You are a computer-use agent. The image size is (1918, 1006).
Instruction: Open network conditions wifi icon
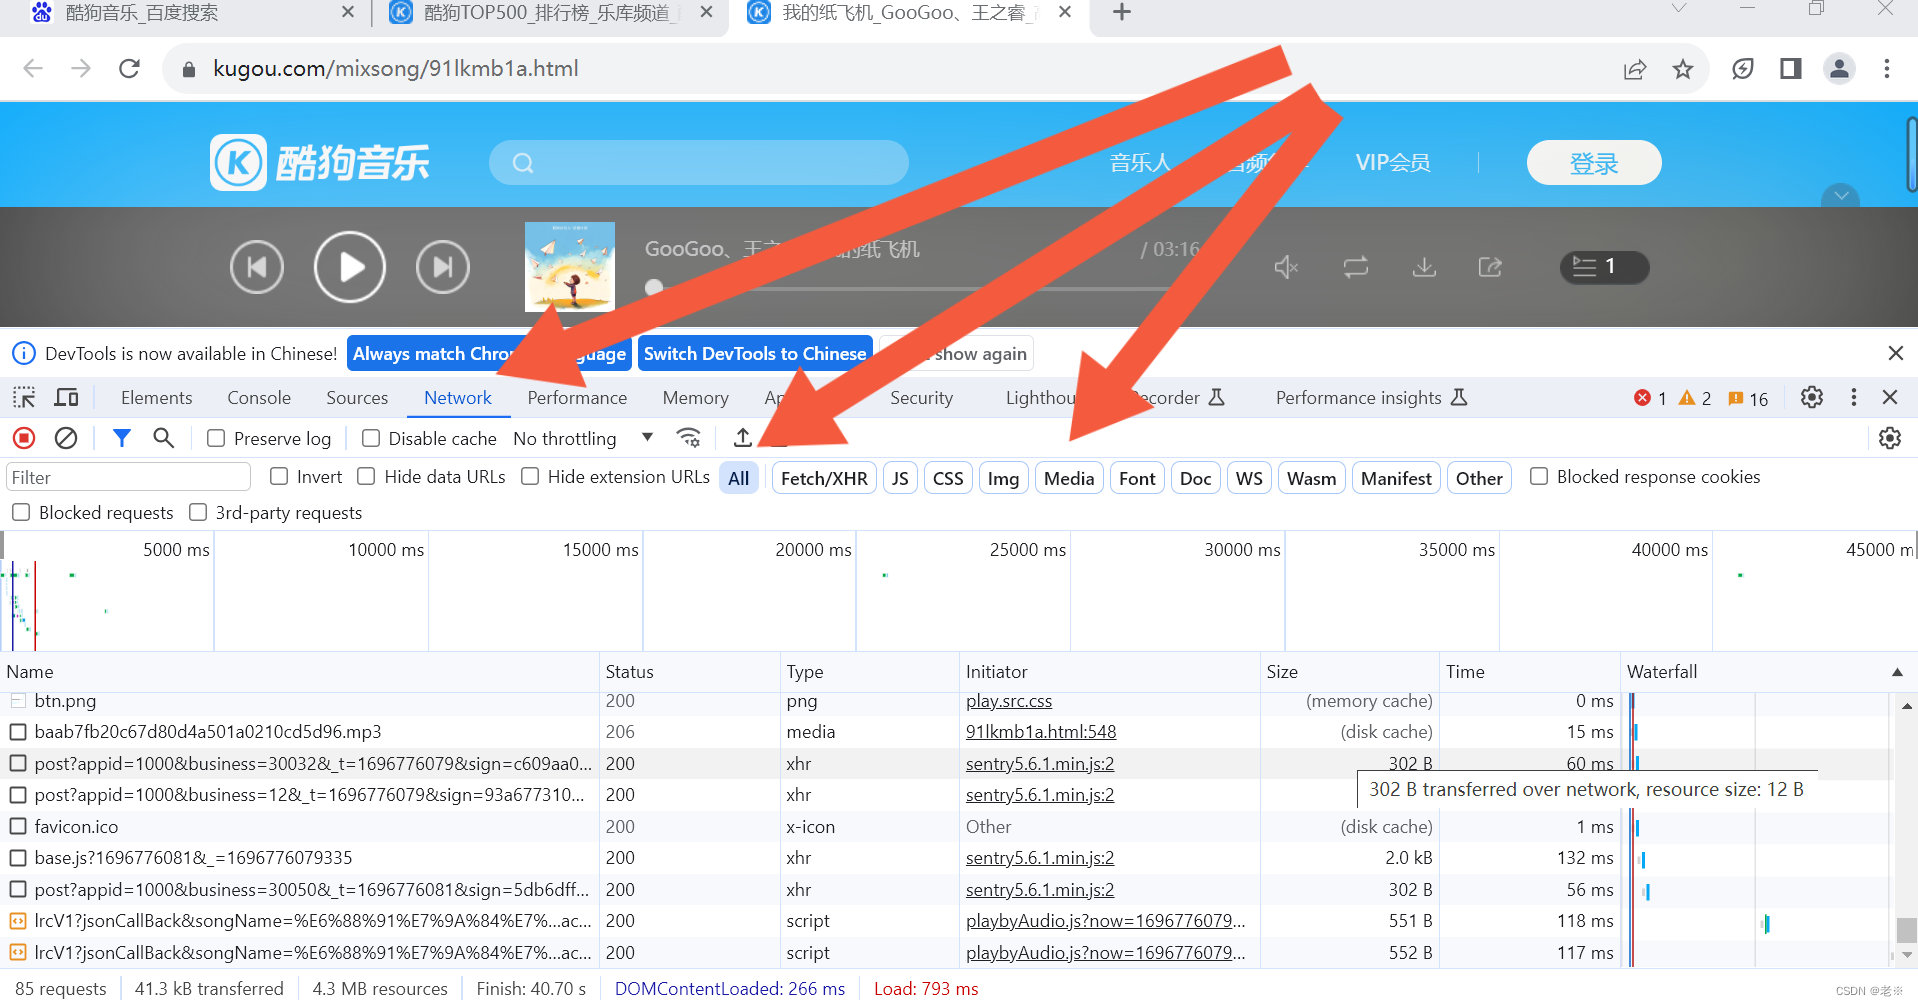tap(689, 438)
